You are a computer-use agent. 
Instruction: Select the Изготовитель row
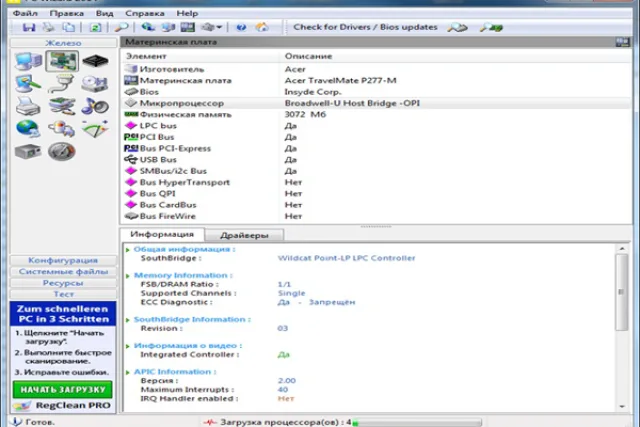click(x=376, y=69)
